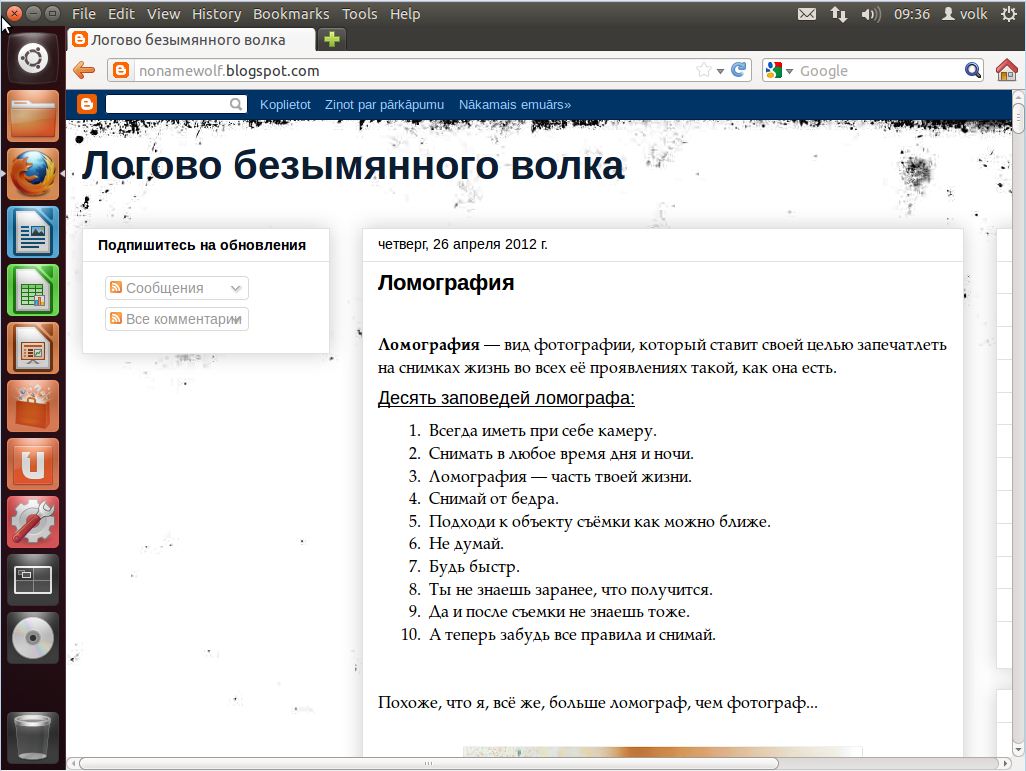
Task: Click list item Снимай от бедра.
Action: point(493,499)
